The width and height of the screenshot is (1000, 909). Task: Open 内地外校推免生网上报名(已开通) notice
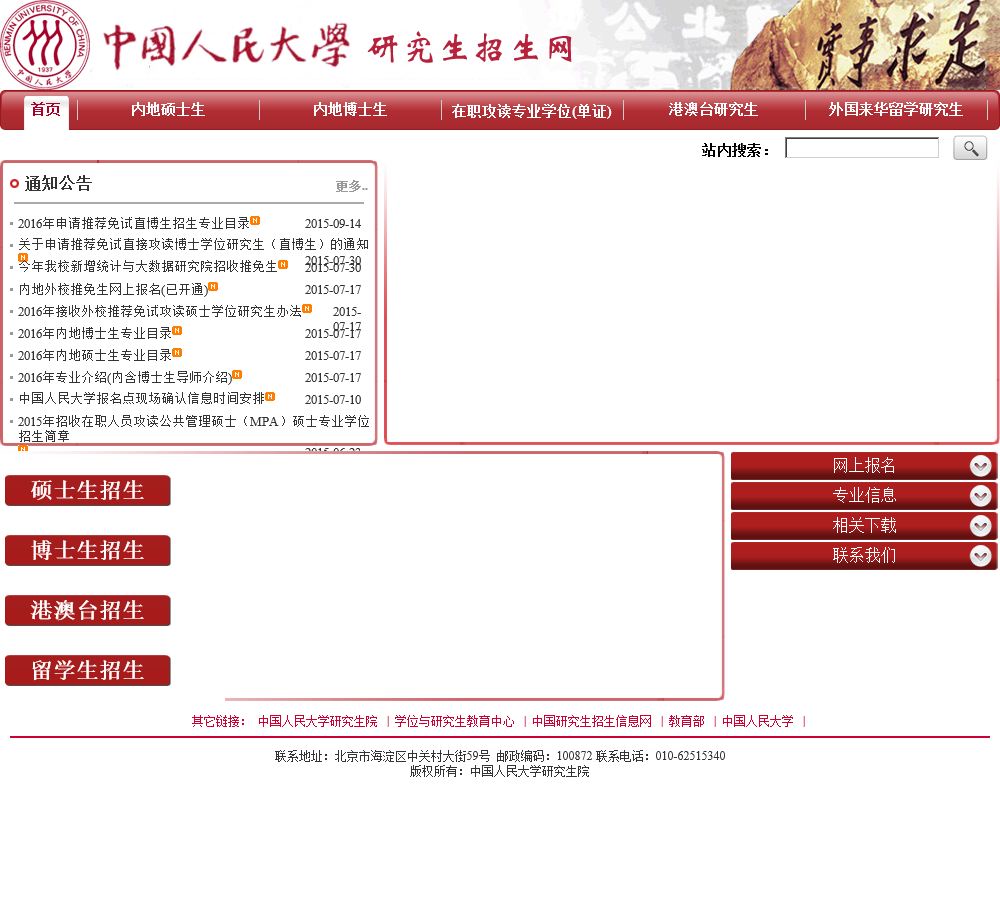pyautogui.click(x=113, y=290)
